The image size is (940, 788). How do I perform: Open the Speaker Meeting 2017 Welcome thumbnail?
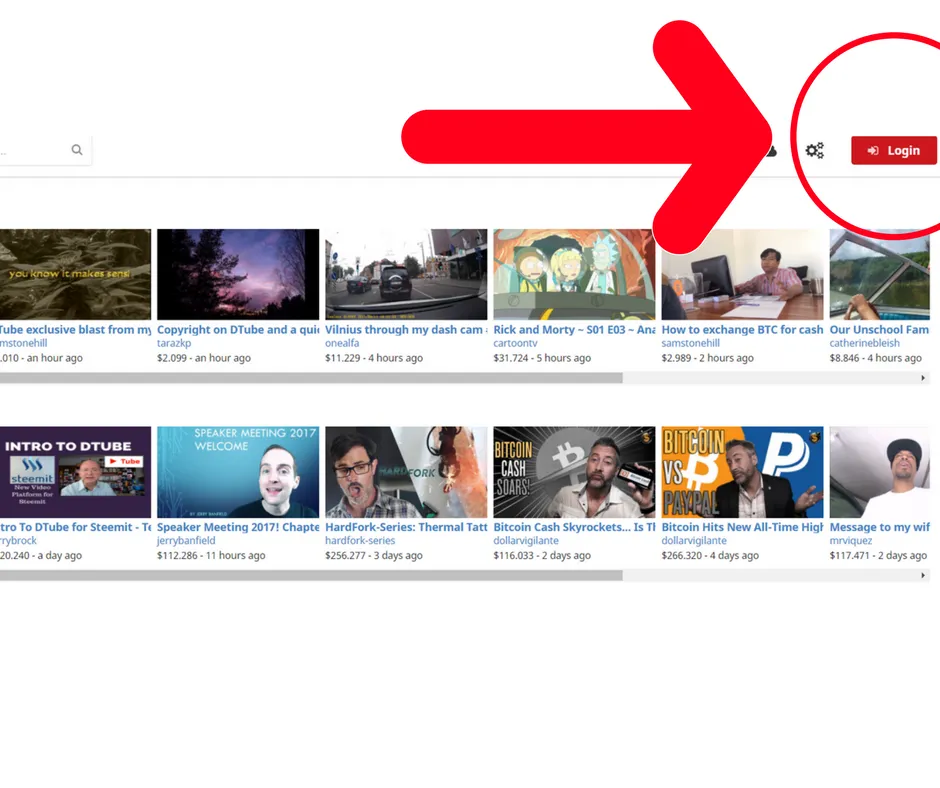[238, 472]
